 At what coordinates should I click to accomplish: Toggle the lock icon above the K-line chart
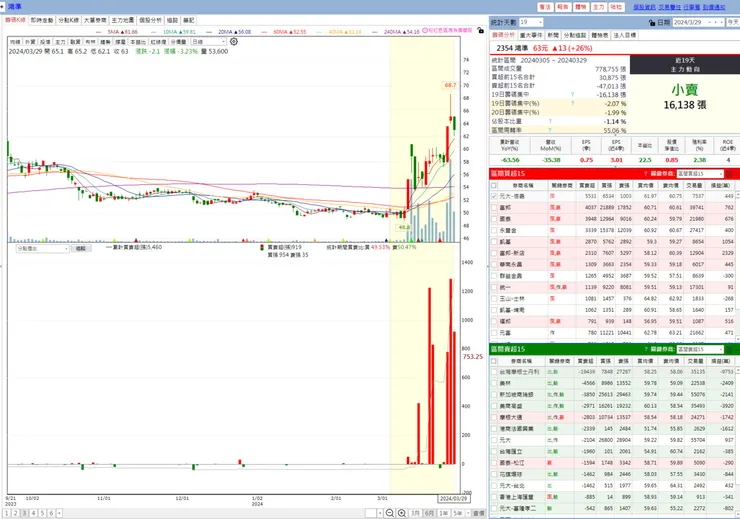[x=480, y=30]
